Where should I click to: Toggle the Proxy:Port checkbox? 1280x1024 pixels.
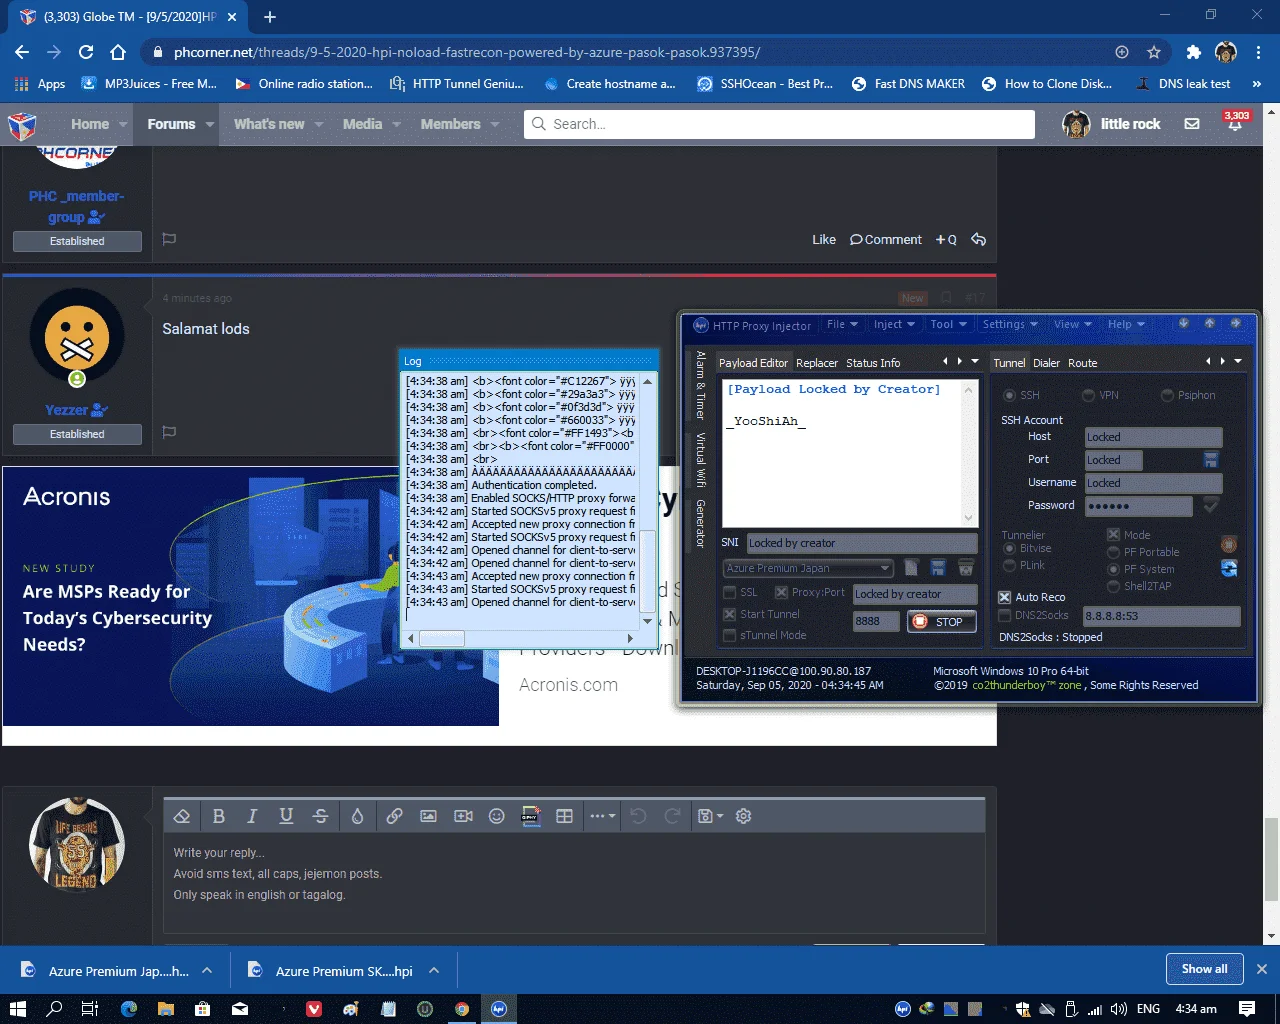(782, 592)
